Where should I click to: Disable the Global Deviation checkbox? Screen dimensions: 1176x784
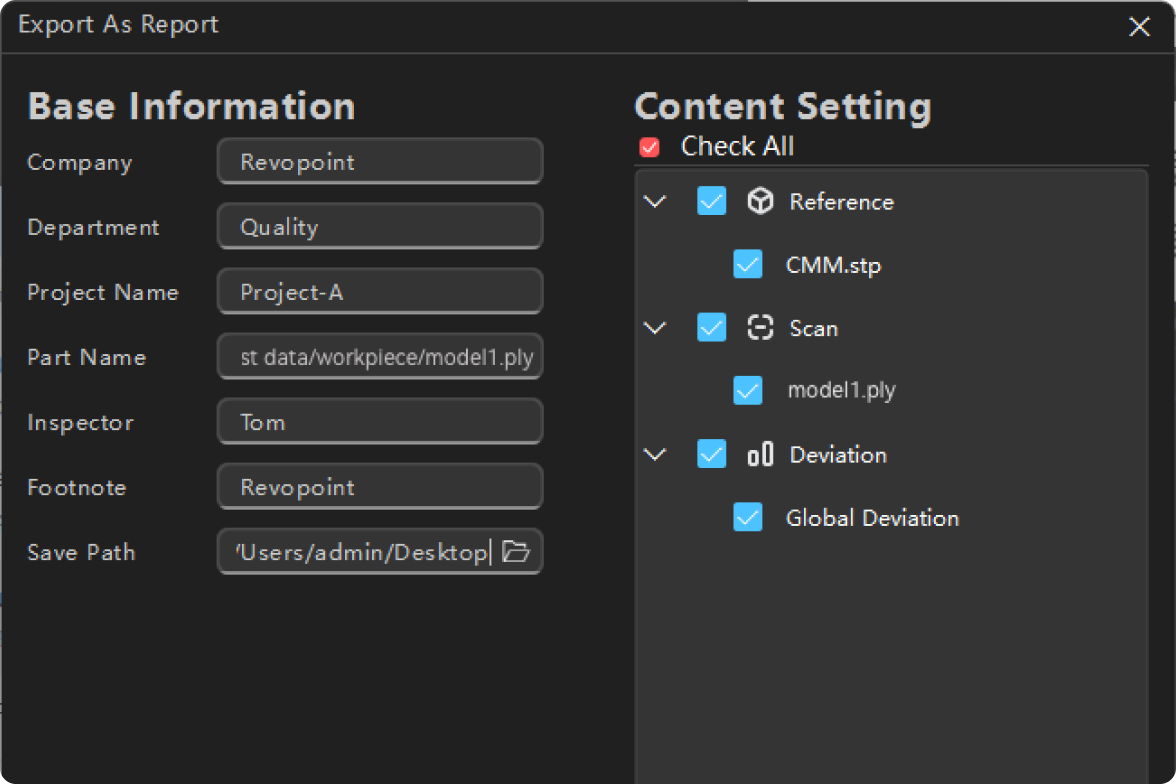point(748,517)
